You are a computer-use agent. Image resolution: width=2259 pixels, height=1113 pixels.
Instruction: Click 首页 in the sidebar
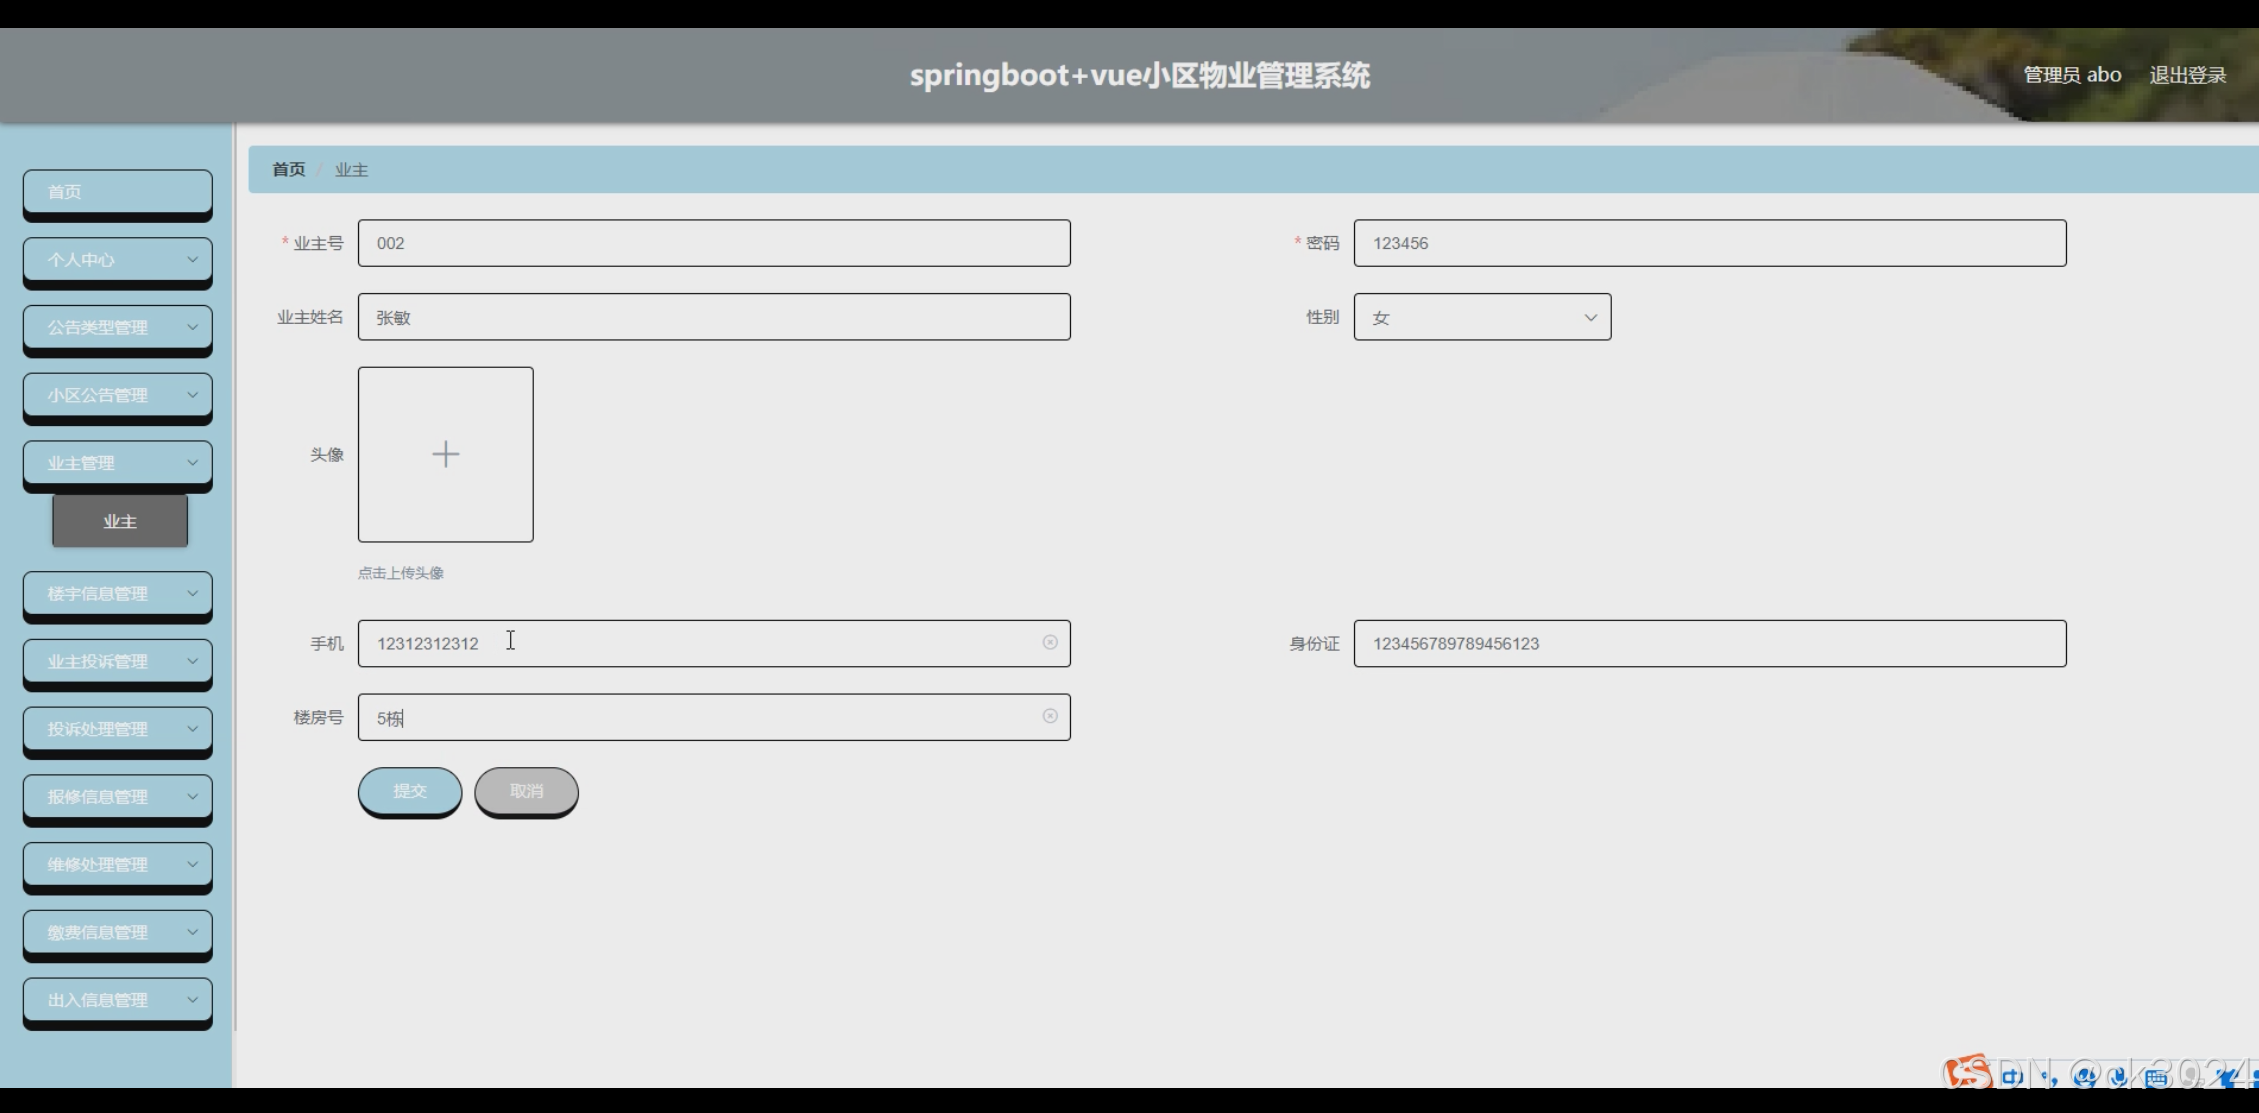click(x=117, y=192)
